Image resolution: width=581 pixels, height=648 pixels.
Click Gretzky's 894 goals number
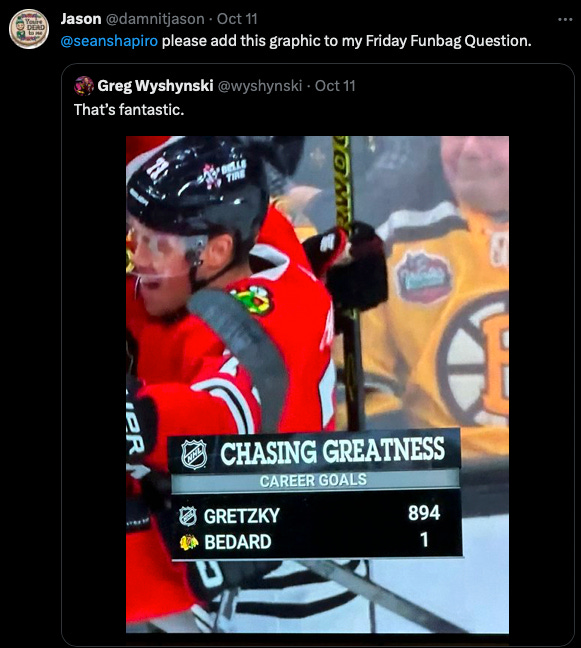[424, 513]
